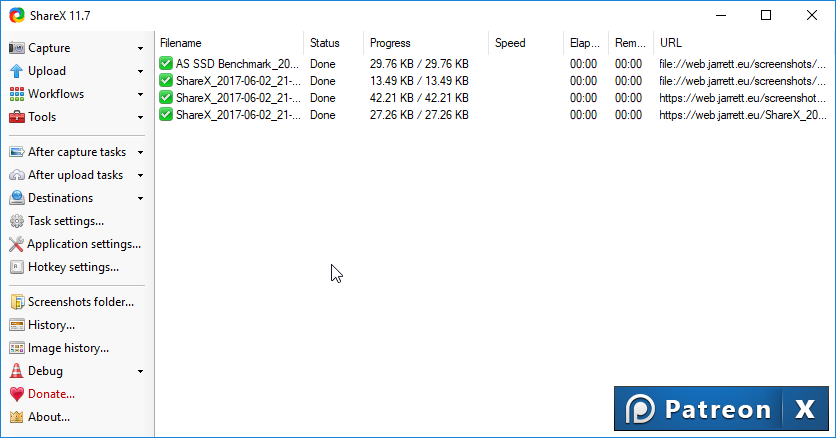Click the Donate heart icon
This screenshot has height=438, width=836.
pyautogui.click(x=17, y=394)
